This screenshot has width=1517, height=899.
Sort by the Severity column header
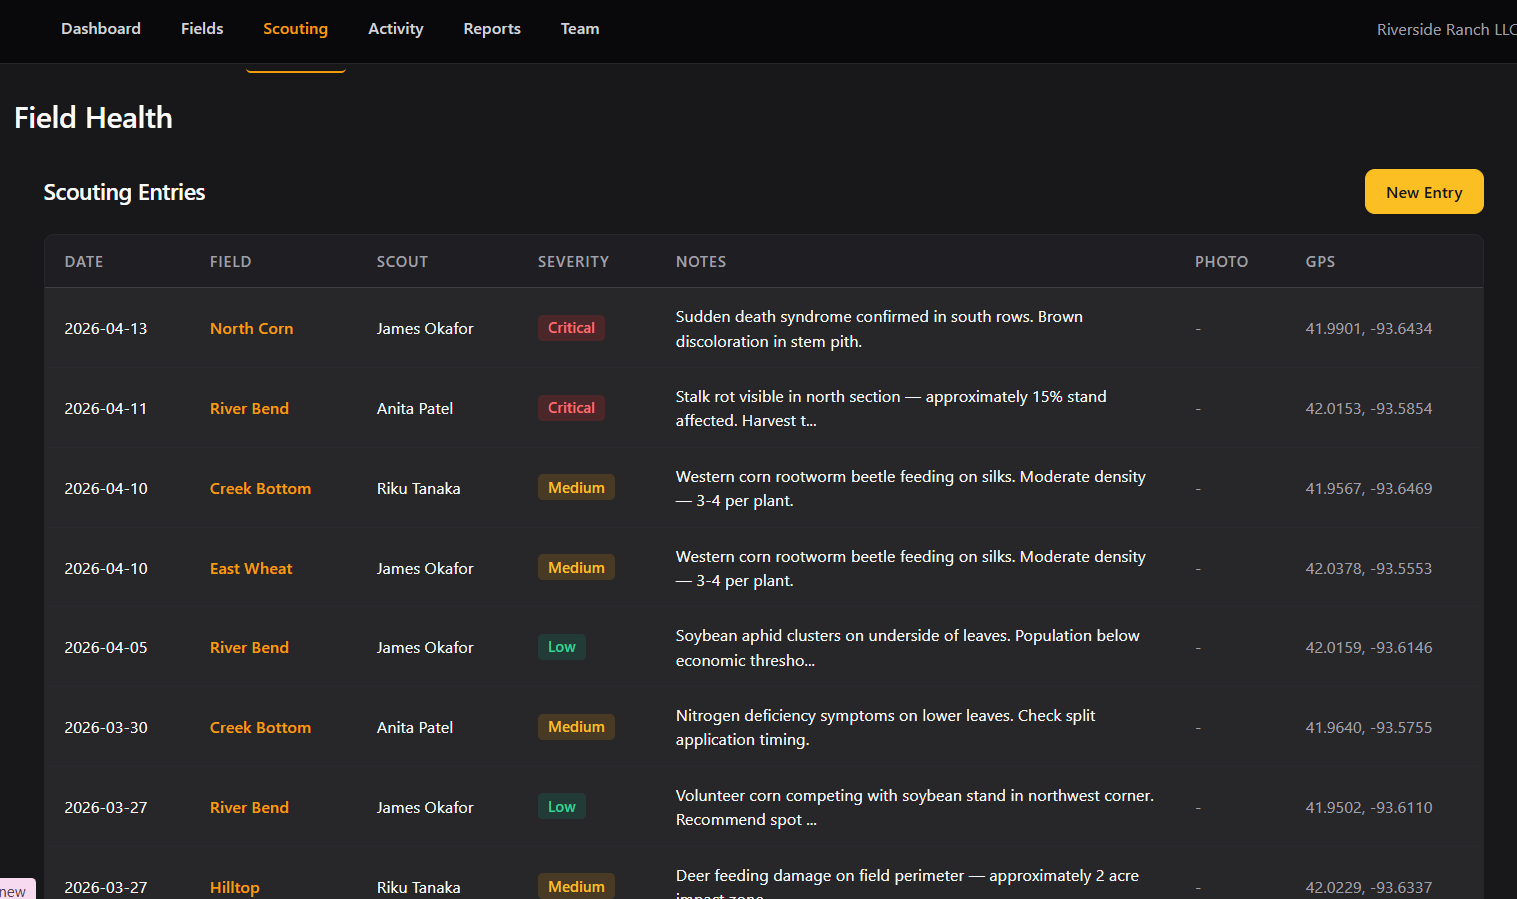pos(573,262)
